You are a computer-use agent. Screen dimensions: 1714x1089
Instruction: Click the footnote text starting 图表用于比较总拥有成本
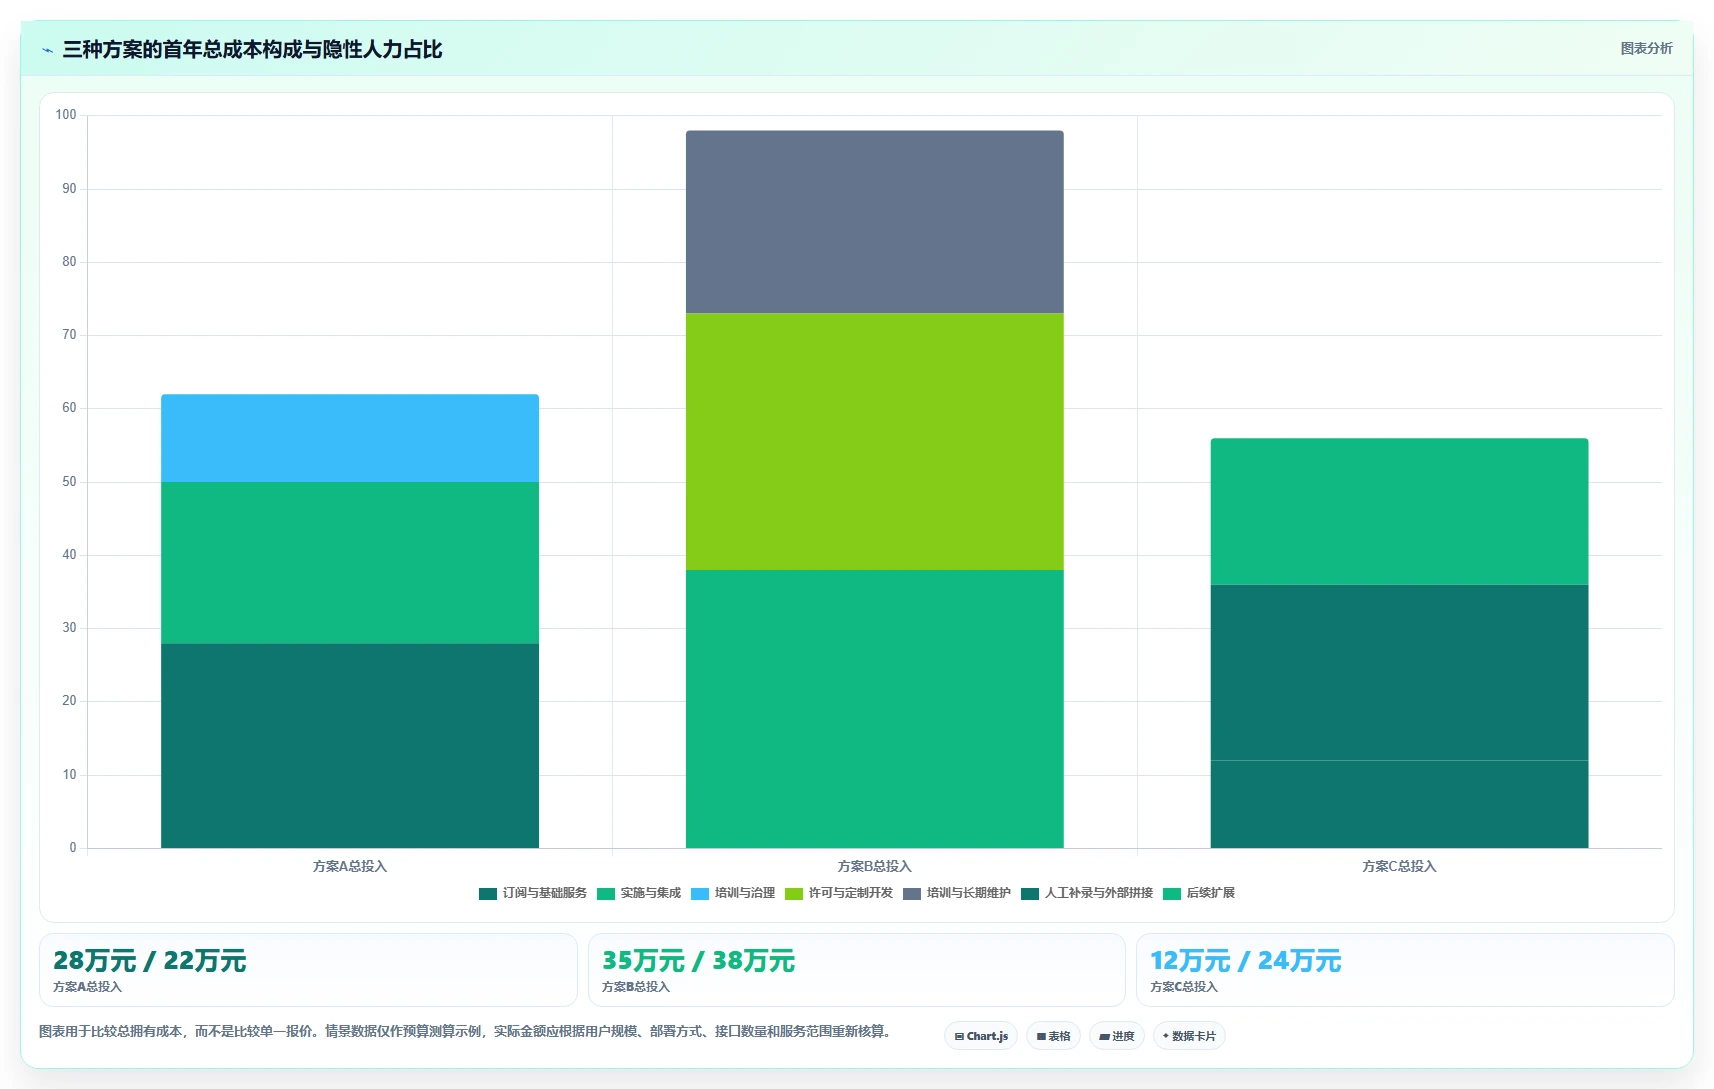465,1031
